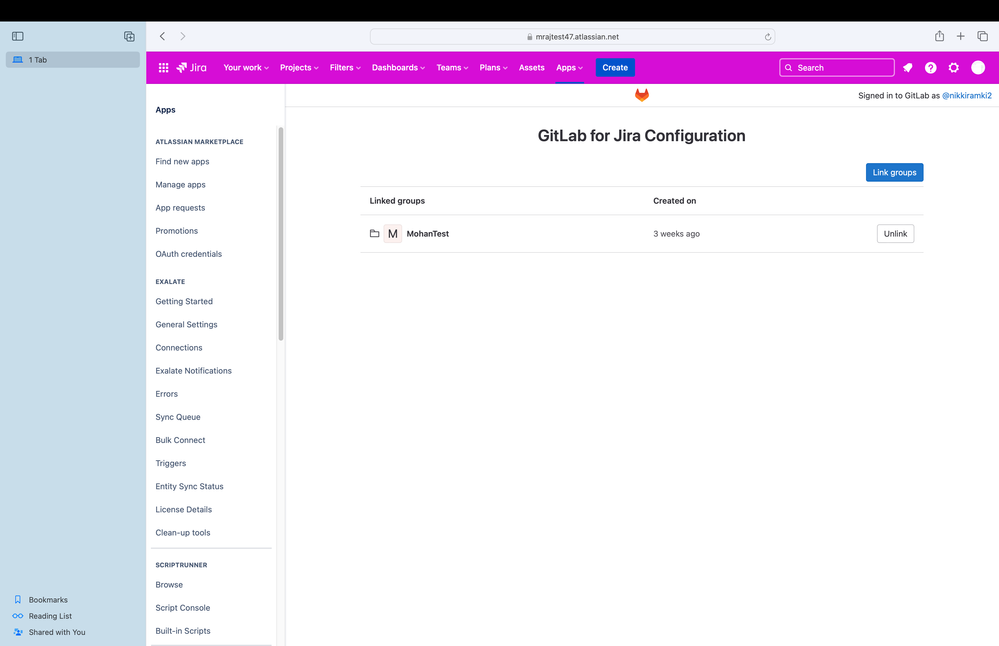Open Exalate Getting Started

coord(184,301)
